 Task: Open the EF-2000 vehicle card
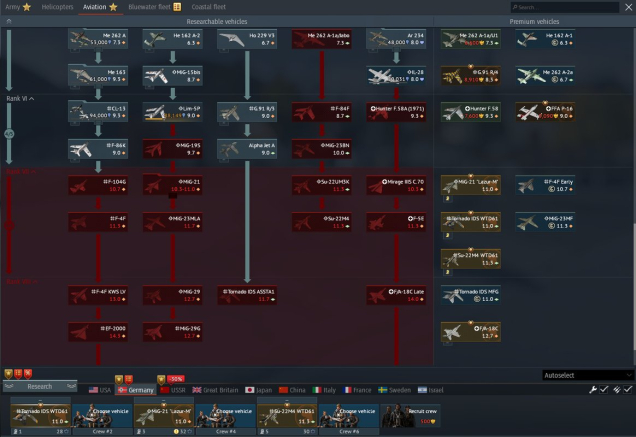pos(98,332)
